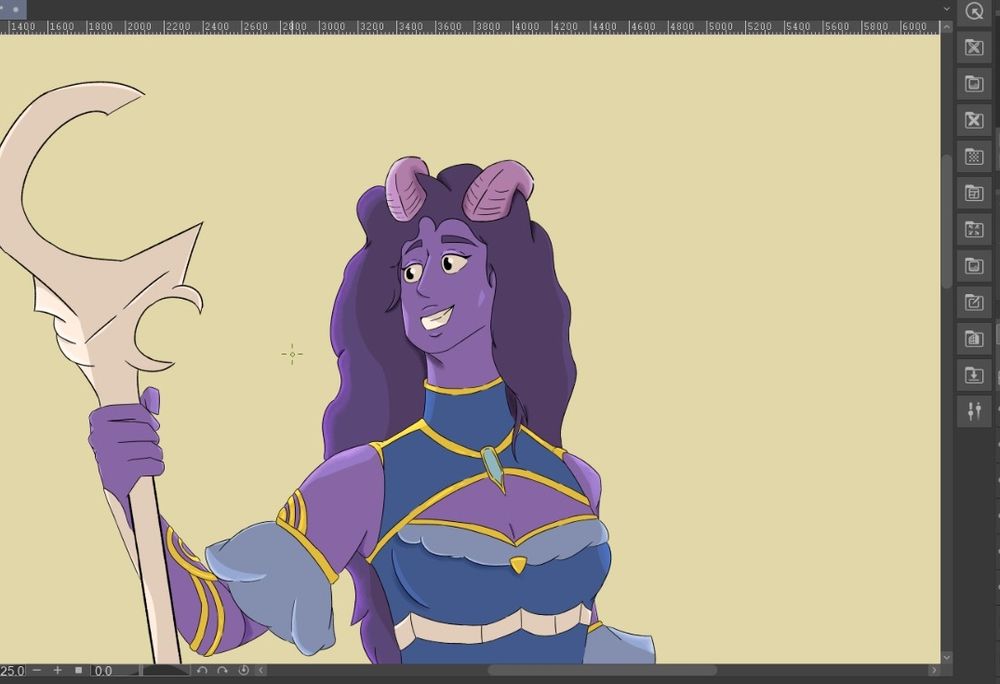Open the folder icon with a download arrow

(x=974, y=375)
